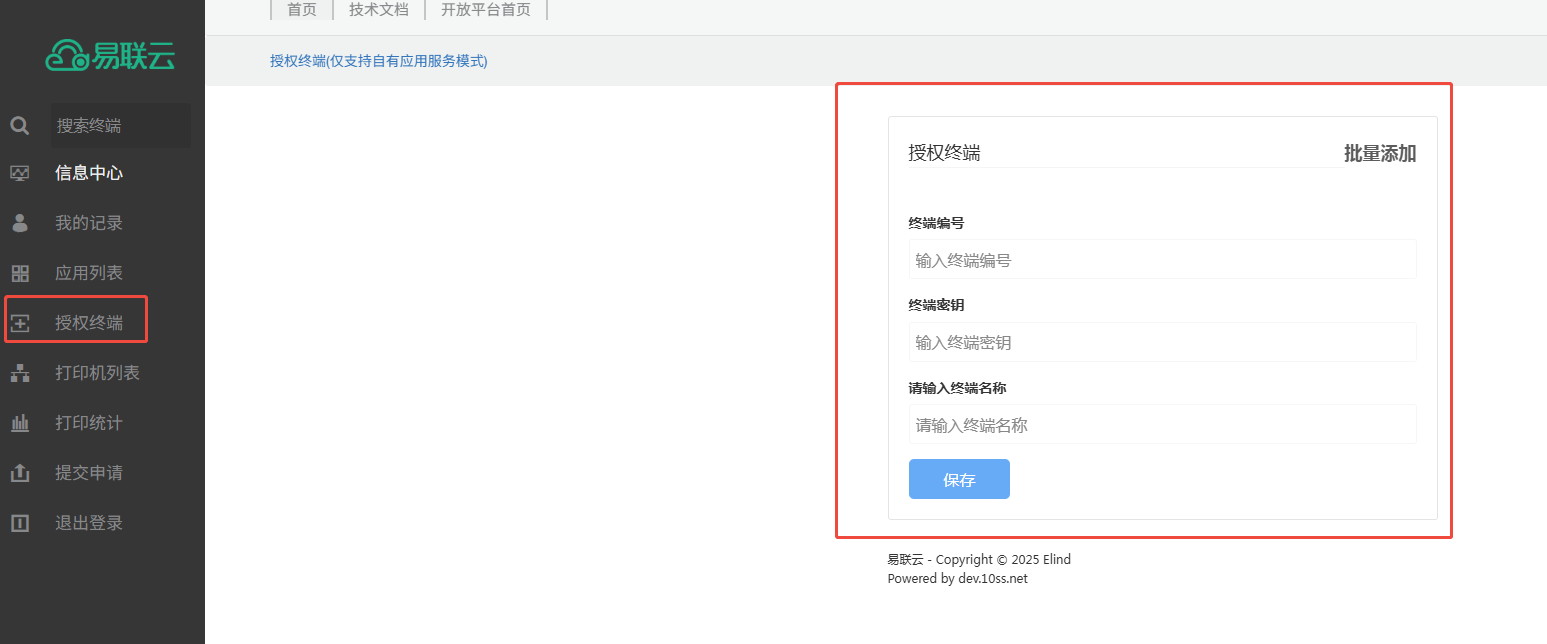The width and height of the screenshot is (1547, 644).
Task: Open 打印统计 via bar chart icon
Action: (20, 423)
